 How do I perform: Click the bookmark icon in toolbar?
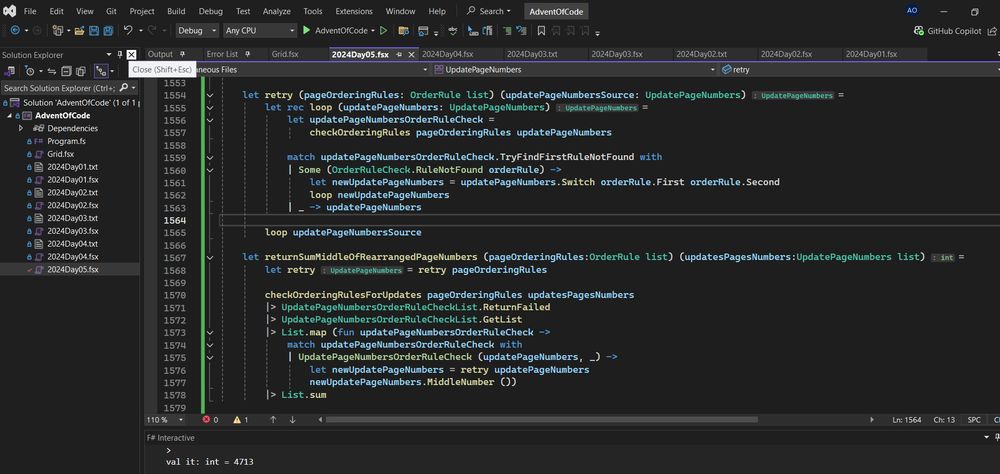point(541,30)
